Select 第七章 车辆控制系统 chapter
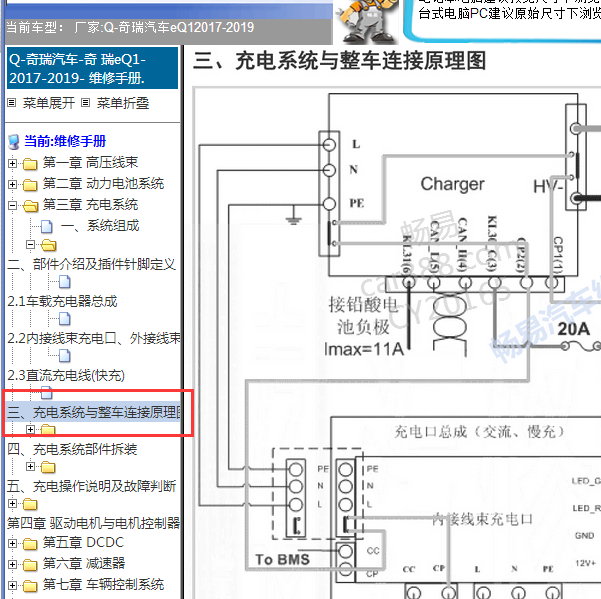This screenshot has width=601, height=599. (x=103, y=584)
